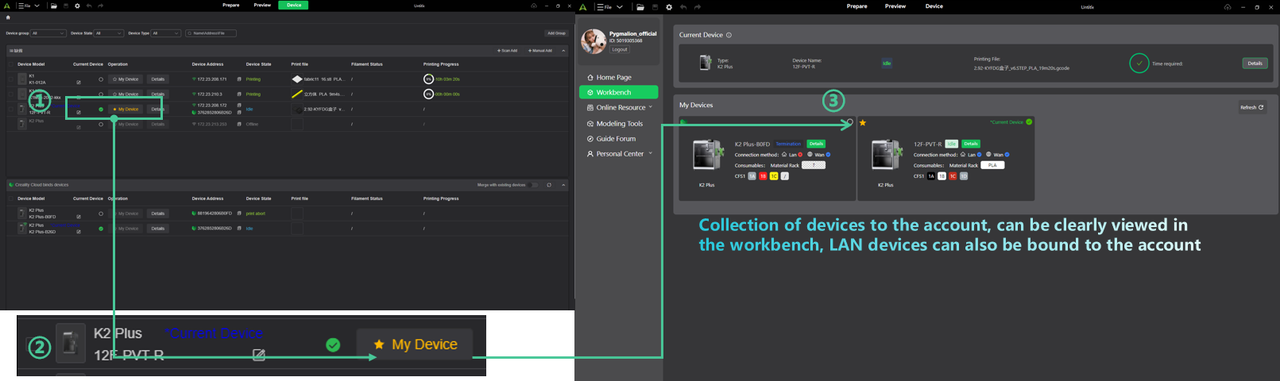Click edit-name icon for K1-012A row
This screenshot has width=1280, height=381.
79,82
